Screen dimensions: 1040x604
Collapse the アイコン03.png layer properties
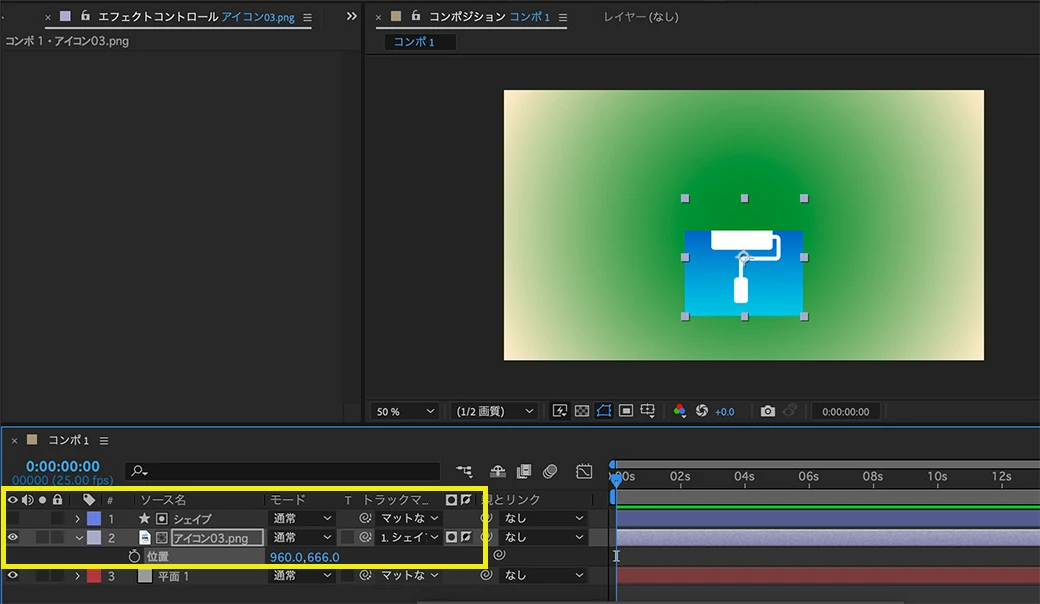point(79,538)
